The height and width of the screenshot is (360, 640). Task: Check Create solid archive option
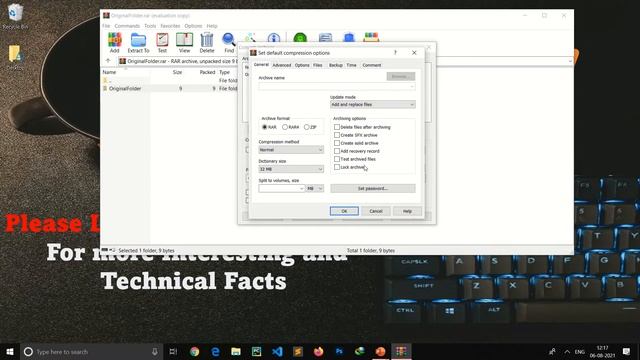click(x=337, y=143)
